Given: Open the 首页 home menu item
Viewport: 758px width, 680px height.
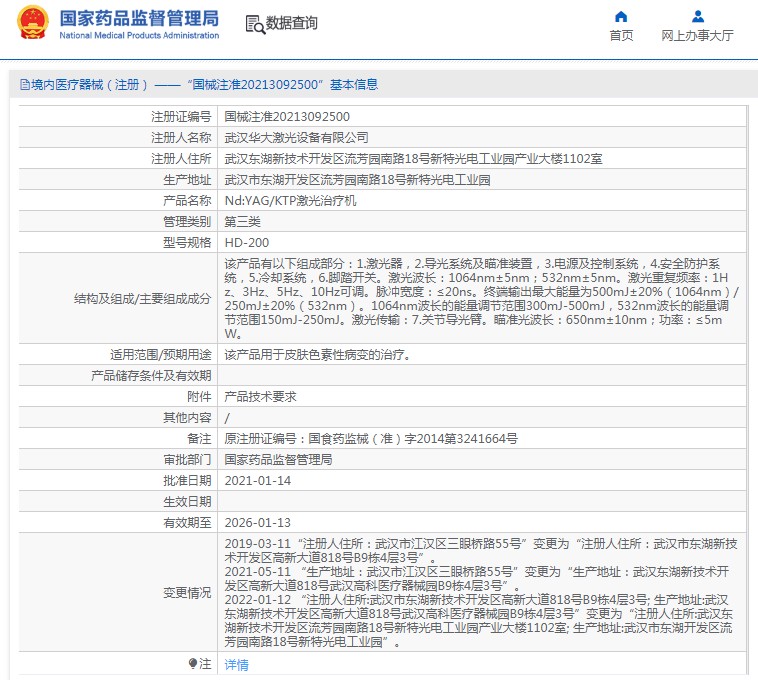Looking at the screenshot, I should pyautogui.click(x=621, y=36).
